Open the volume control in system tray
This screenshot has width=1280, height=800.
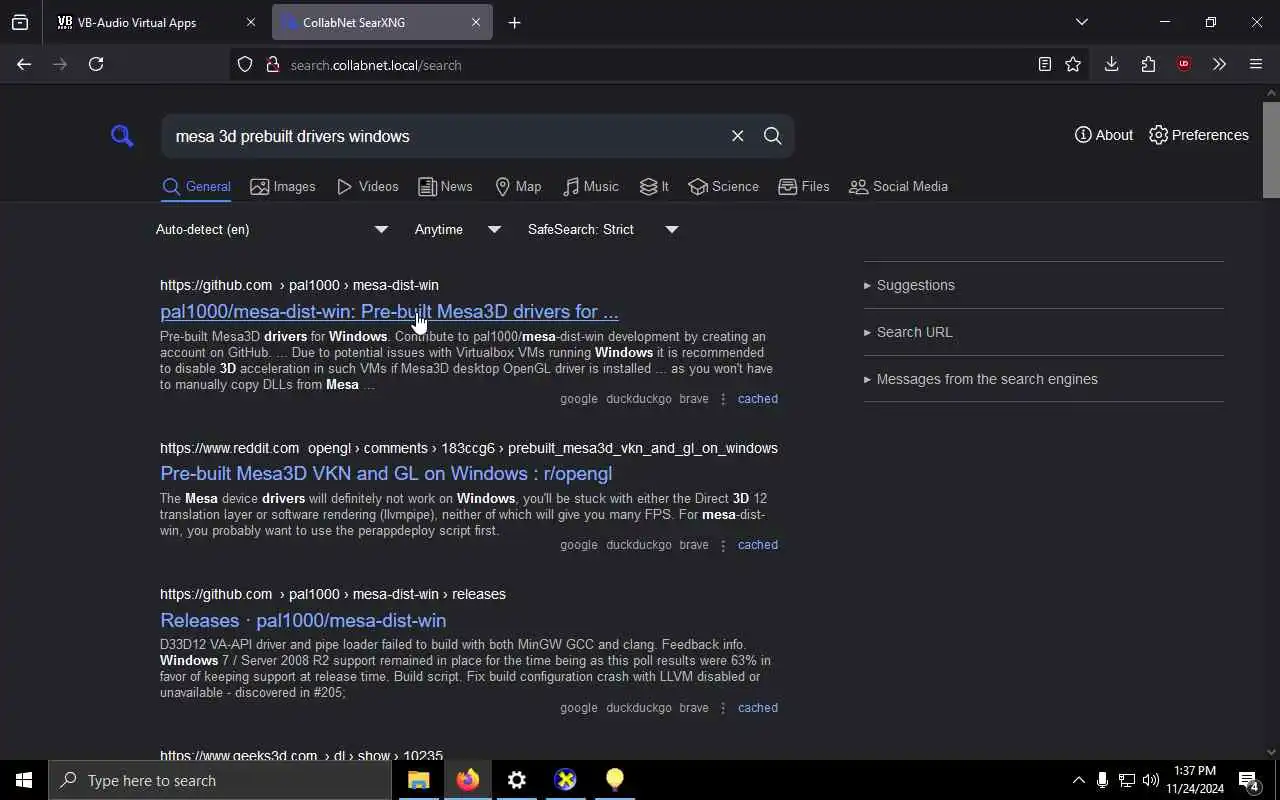(x=1151, y=780)
